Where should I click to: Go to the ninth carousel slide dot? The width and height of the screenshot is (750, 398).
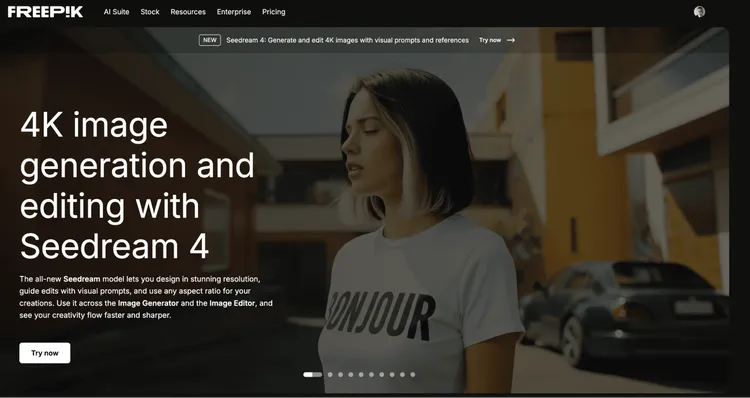402,375
